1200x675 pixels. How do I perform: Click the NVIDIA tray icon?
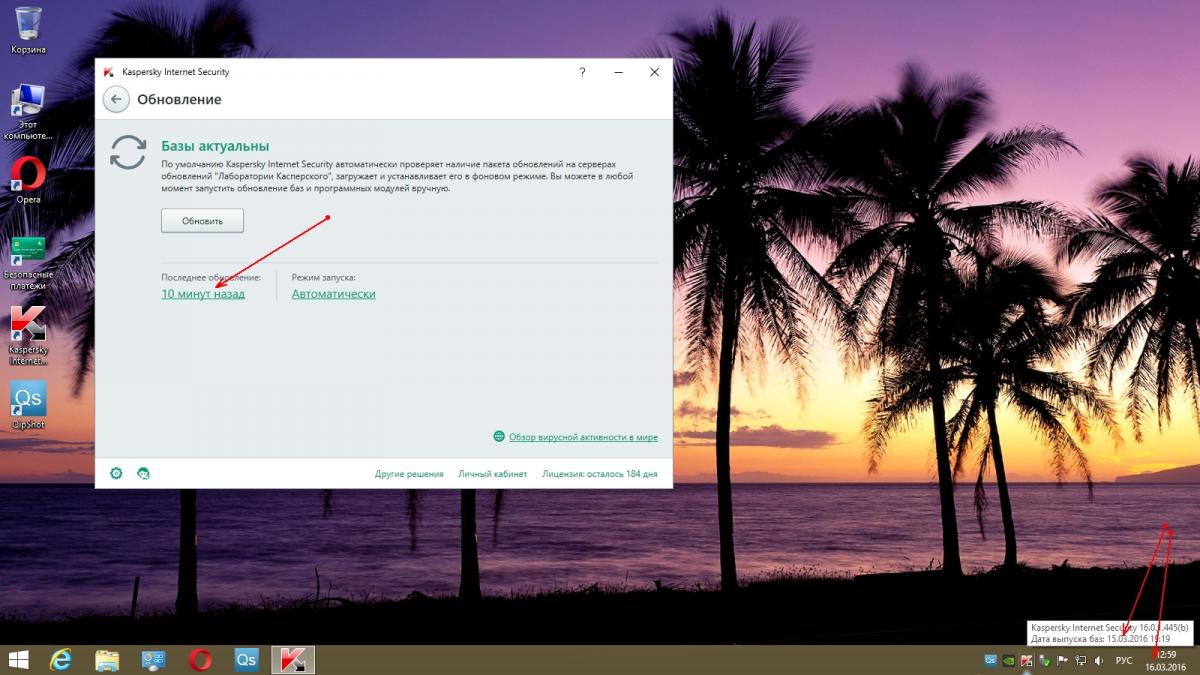tap(1009, 660)
